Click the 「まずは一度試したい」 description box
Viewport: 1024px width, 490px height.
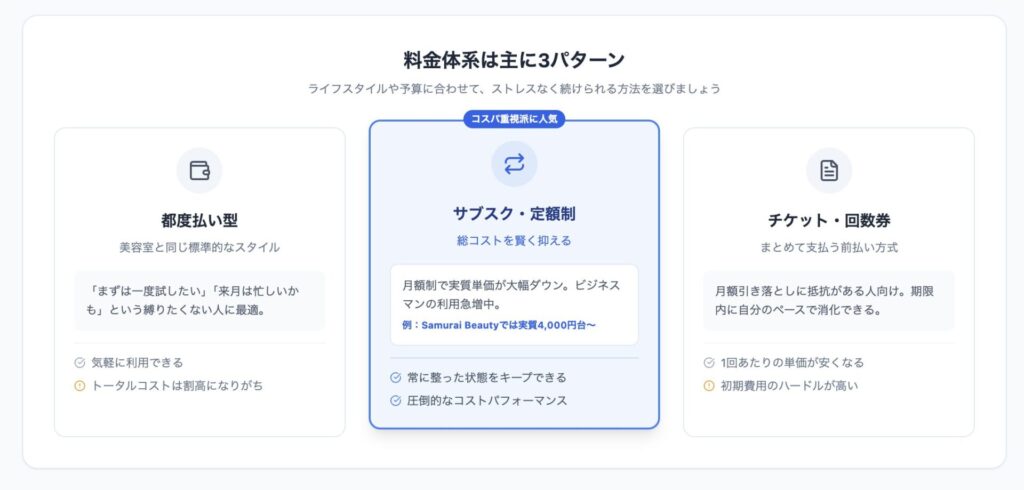[x=199, y=300]
